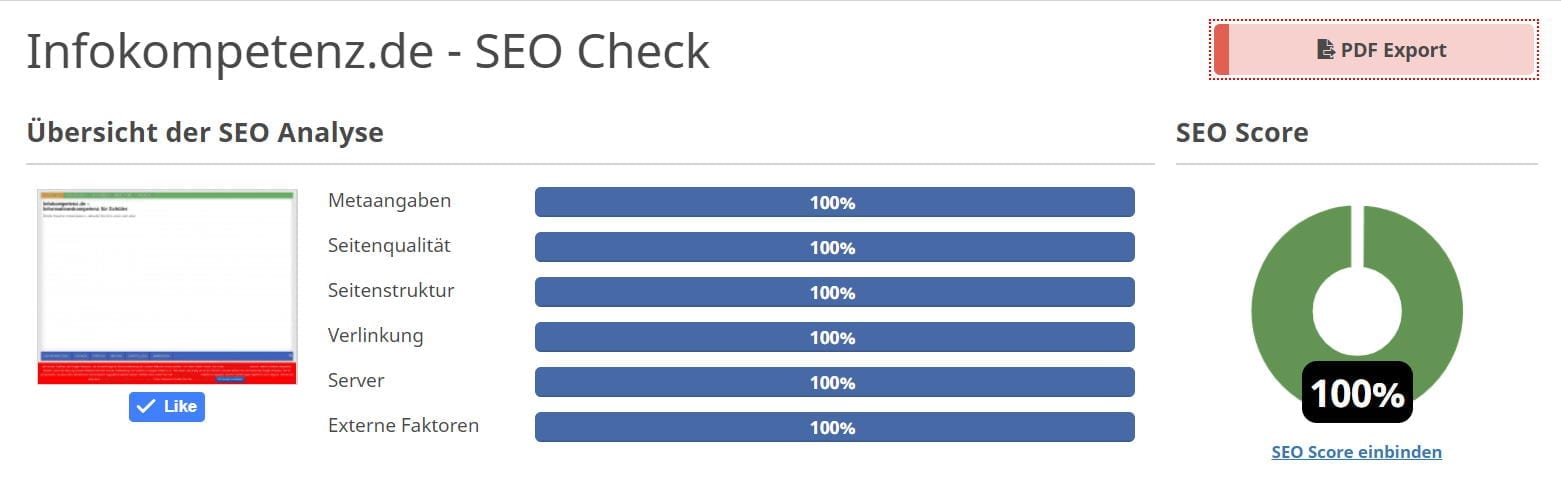1561x504 pixels.
Task: Click the Infokompetenz.de - SEO Check heading
Action: [367, 52]
